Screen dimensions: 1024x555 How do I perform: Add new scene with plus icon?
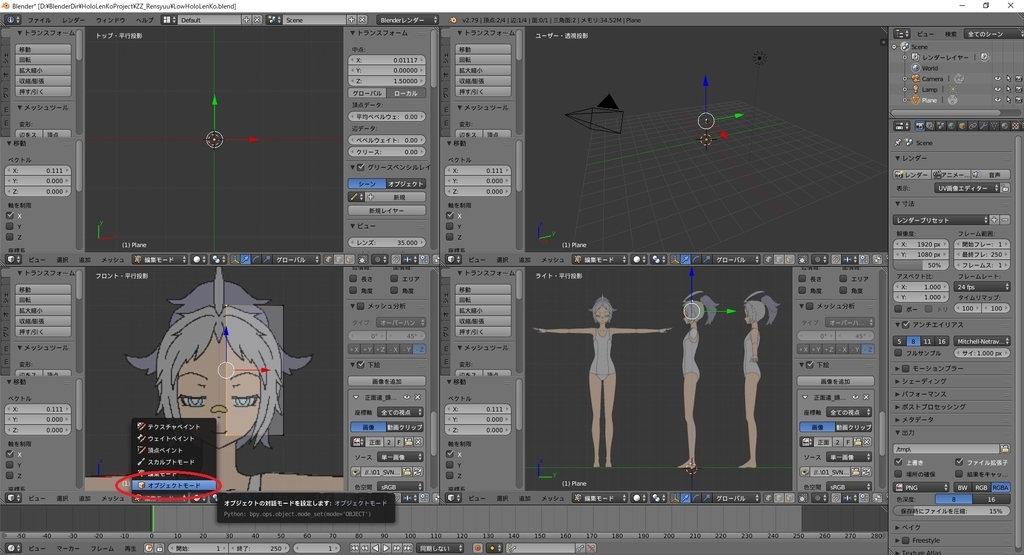click(351, 20)
